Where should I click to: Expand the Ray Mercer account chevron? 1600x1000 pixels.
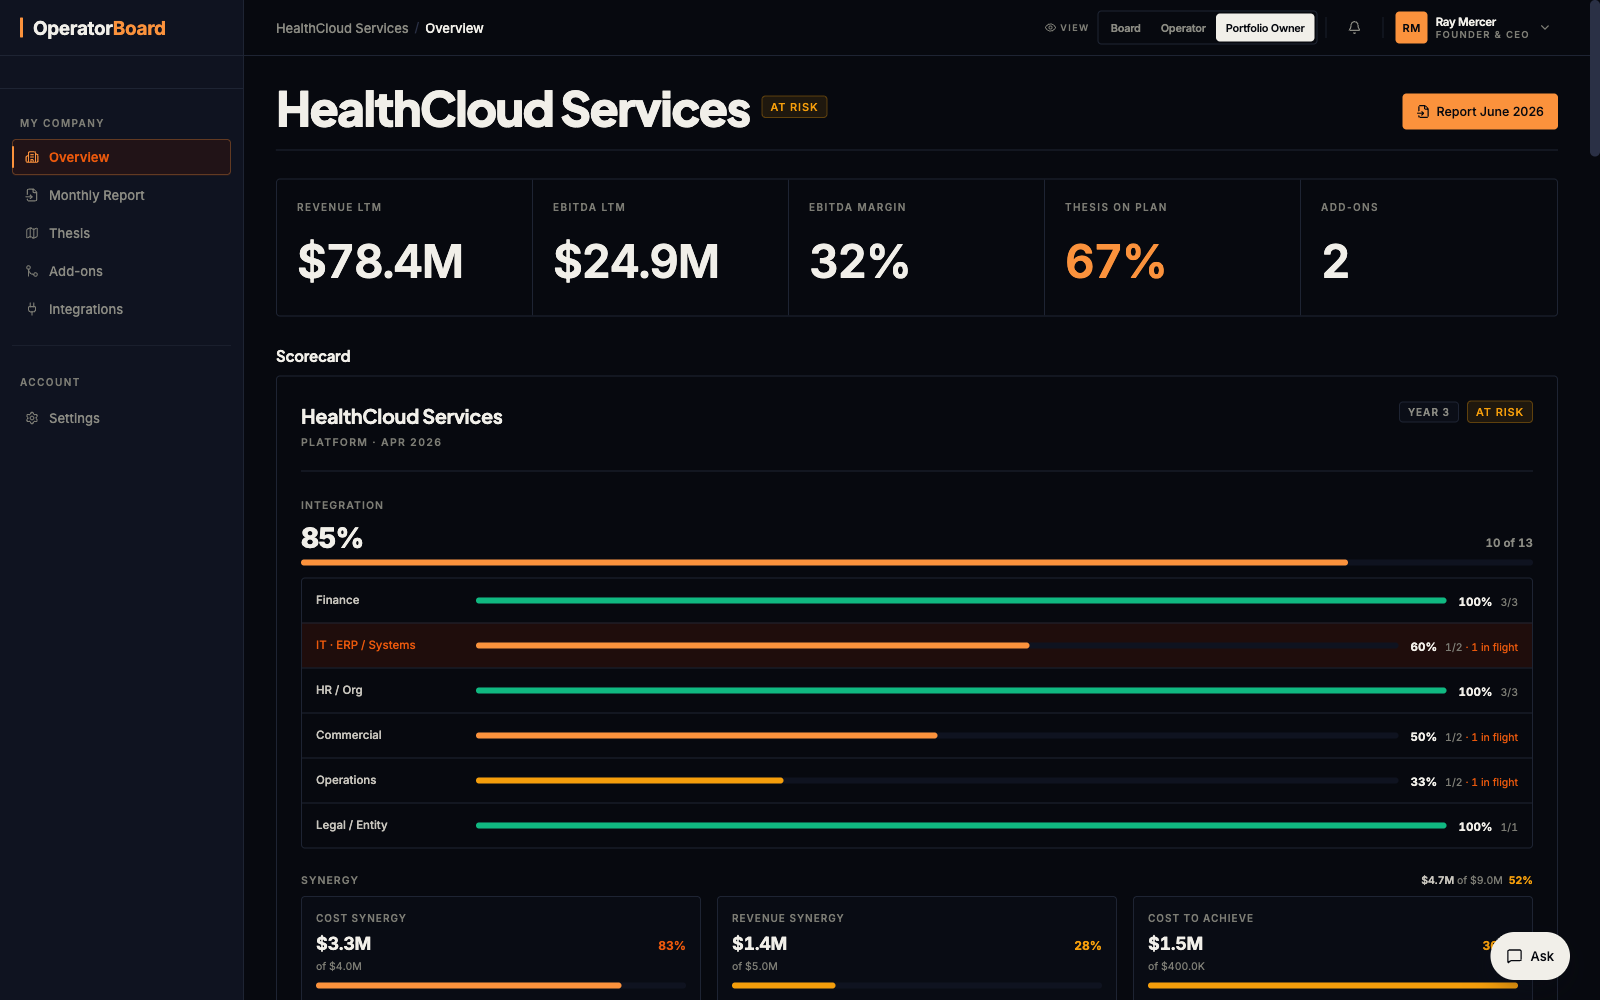pos(1545,28)
